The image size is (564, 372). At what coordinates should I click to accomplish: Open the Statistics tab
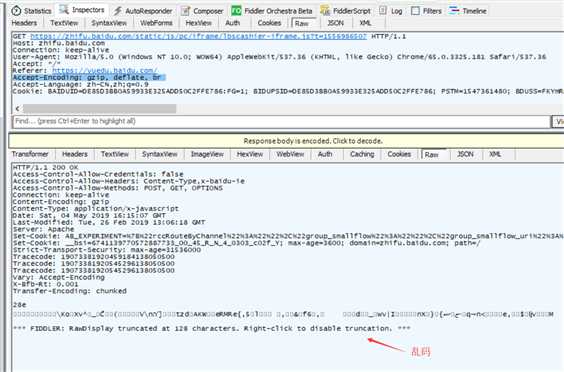32,11
